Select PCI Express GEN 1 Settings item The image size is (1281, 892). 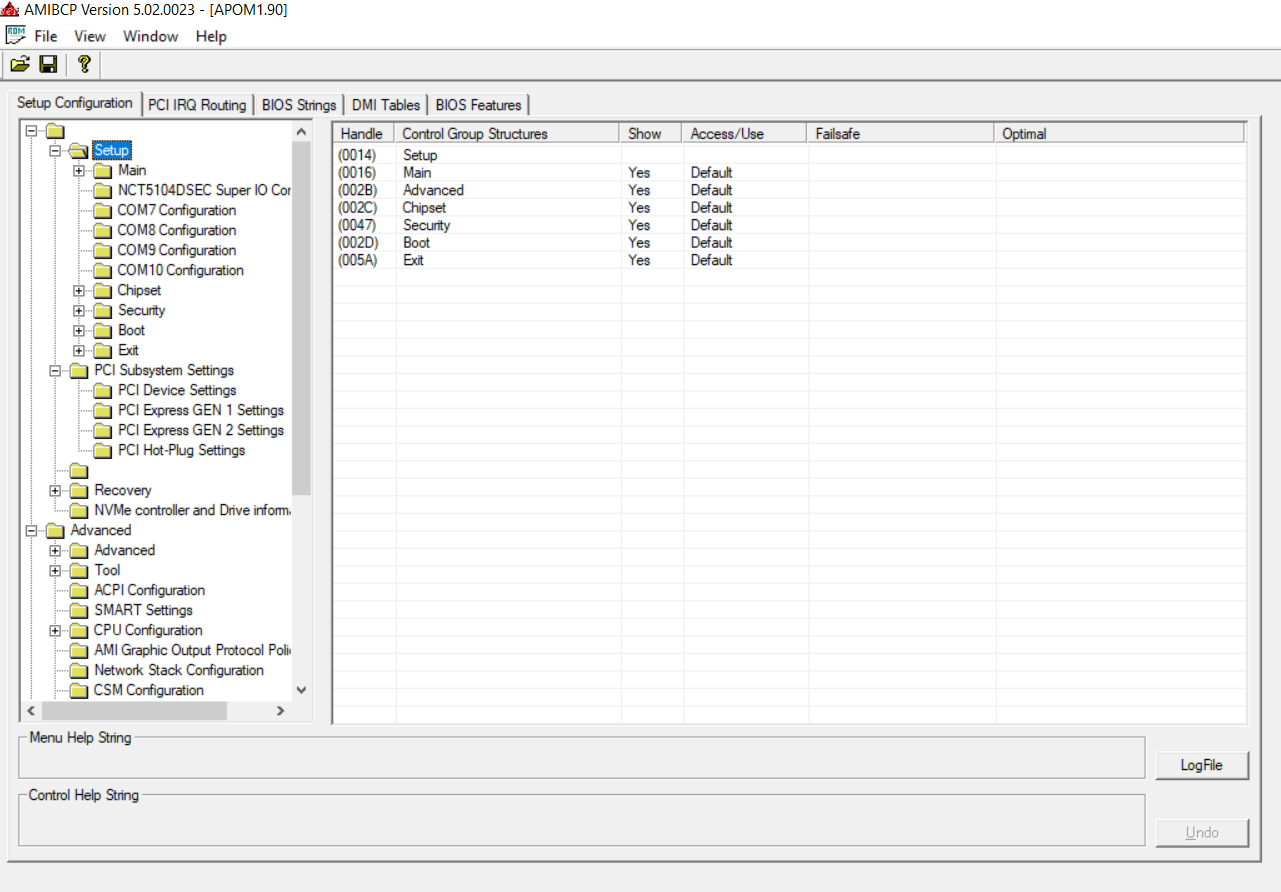click(201, 411)
